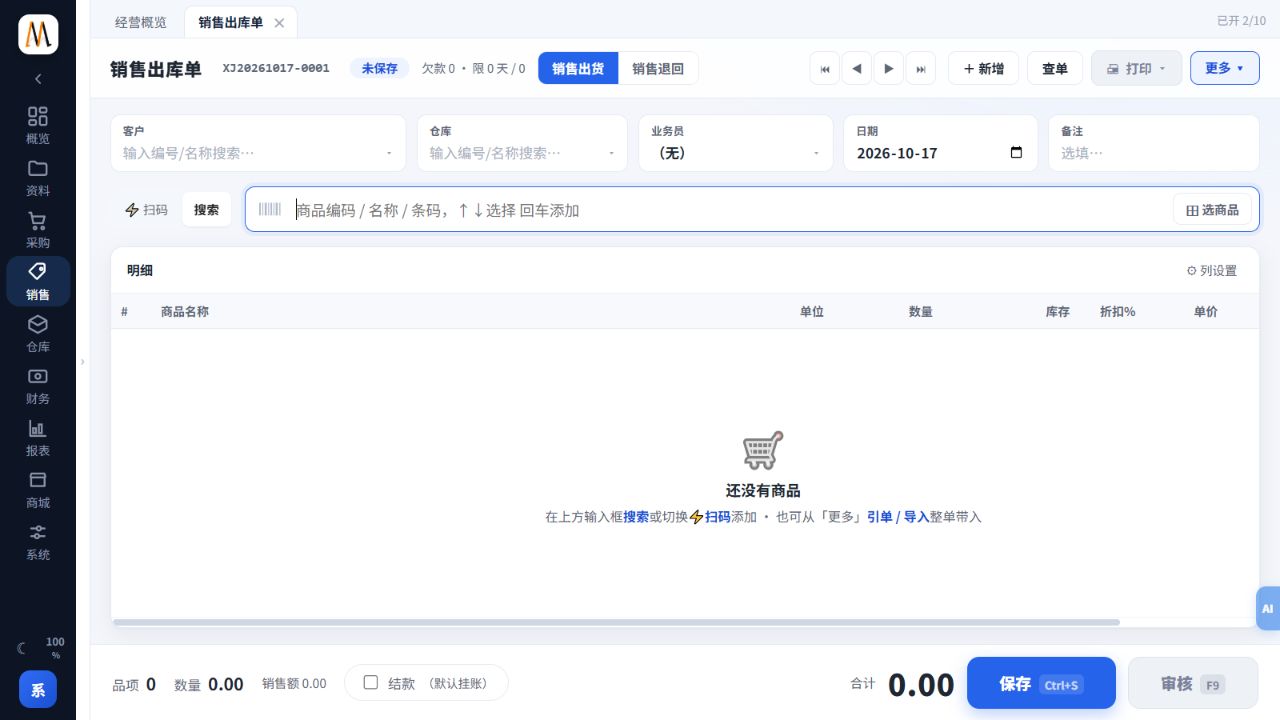Save the order with 保存 button
Screen dimensions: 1280x720
(1041, 684)
